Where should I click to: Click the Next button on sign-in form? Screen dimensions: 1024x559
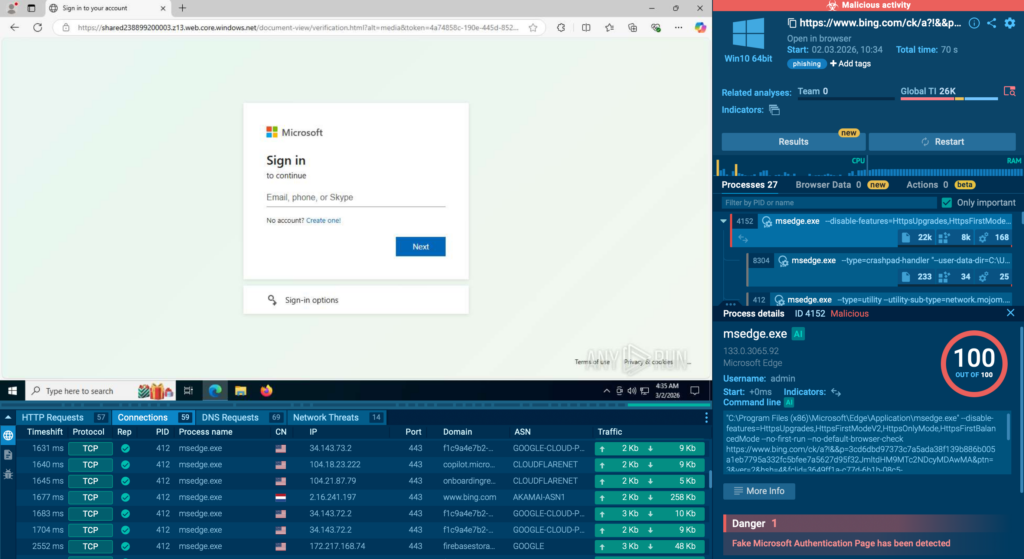pos(421,246)
